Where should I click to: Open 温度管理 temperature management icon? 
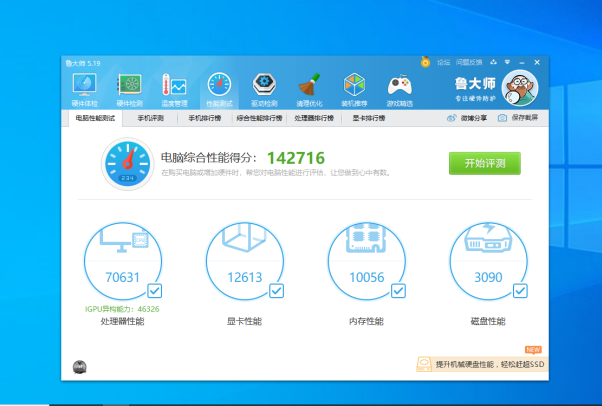(174, 87)
